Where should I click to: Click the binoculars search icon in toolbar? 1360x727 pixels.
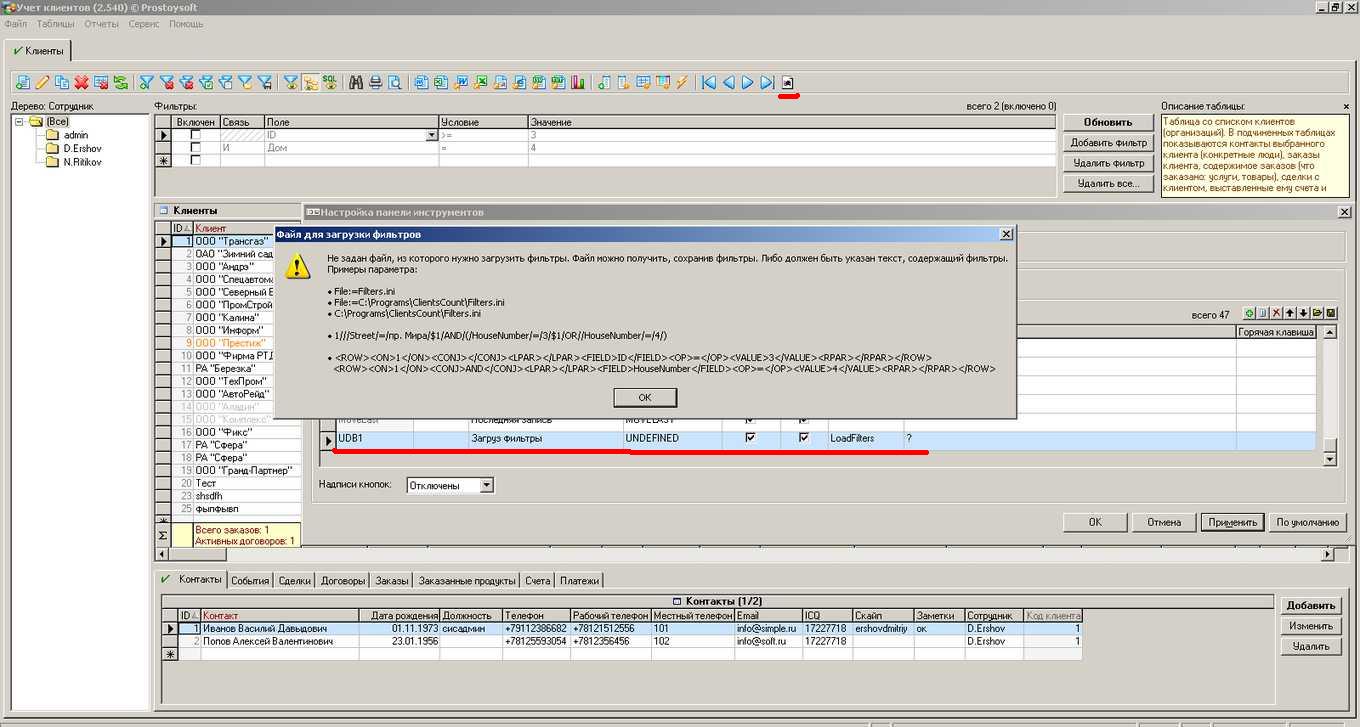(355, 83)
